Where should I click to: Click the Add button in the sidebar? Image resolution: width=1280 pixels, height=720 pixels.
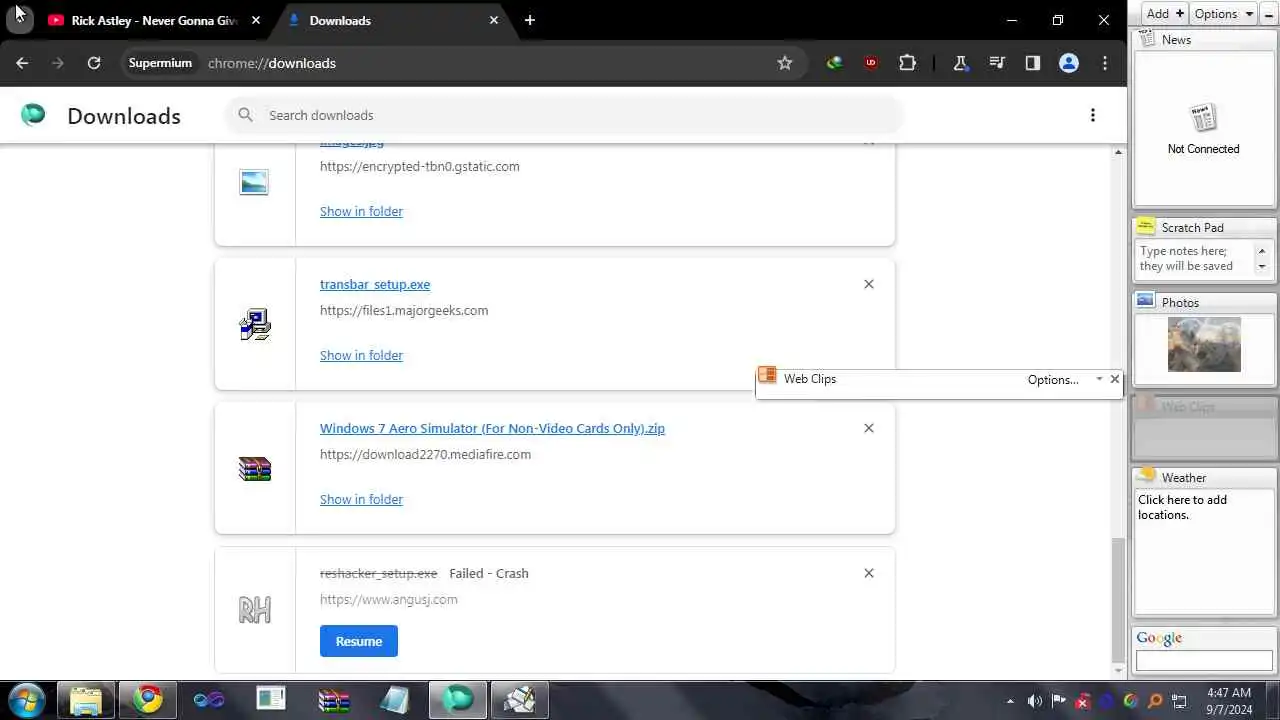pos(1164,13)
